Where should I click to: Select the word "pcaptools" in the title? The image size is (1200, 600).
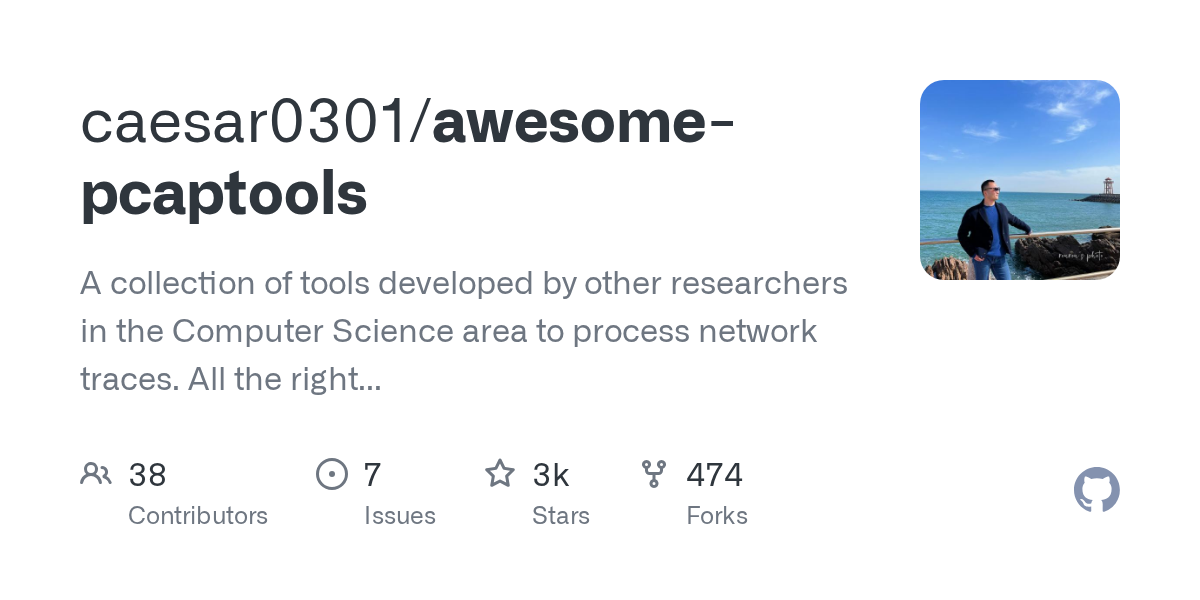tap(224, 194)
